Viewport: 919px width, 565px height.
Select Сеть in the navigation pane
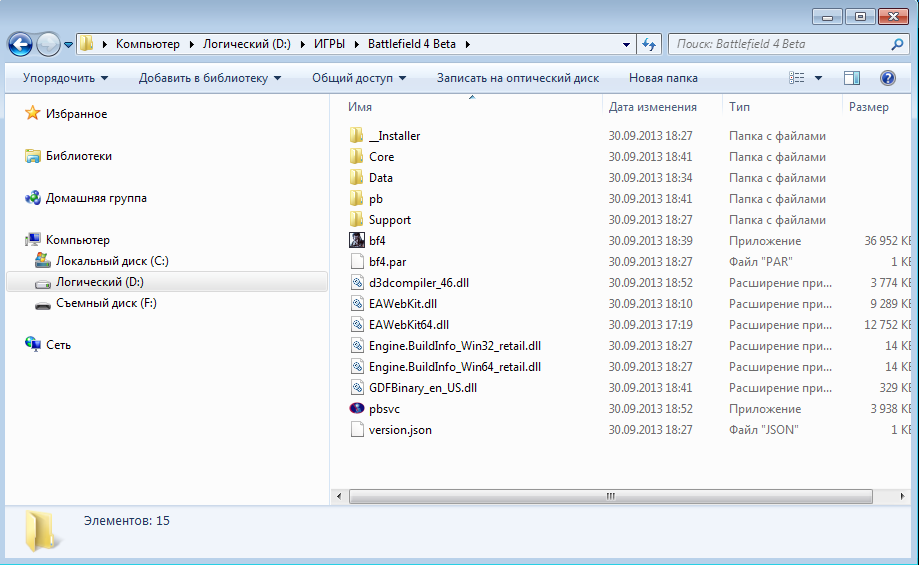point(58,345)
